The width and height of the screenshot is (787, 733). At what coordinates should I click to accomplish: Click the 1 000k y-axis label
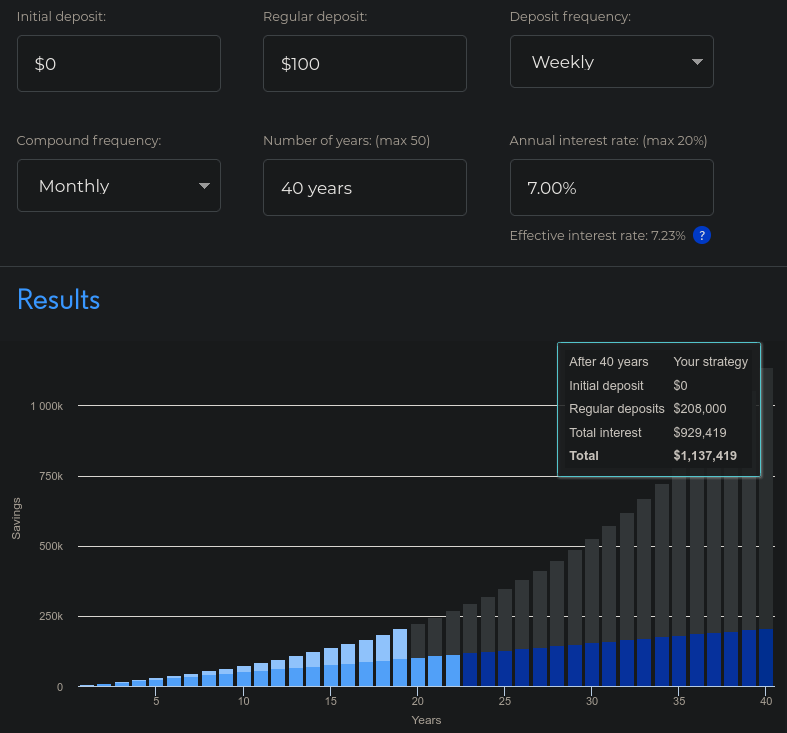coord(47,406)
